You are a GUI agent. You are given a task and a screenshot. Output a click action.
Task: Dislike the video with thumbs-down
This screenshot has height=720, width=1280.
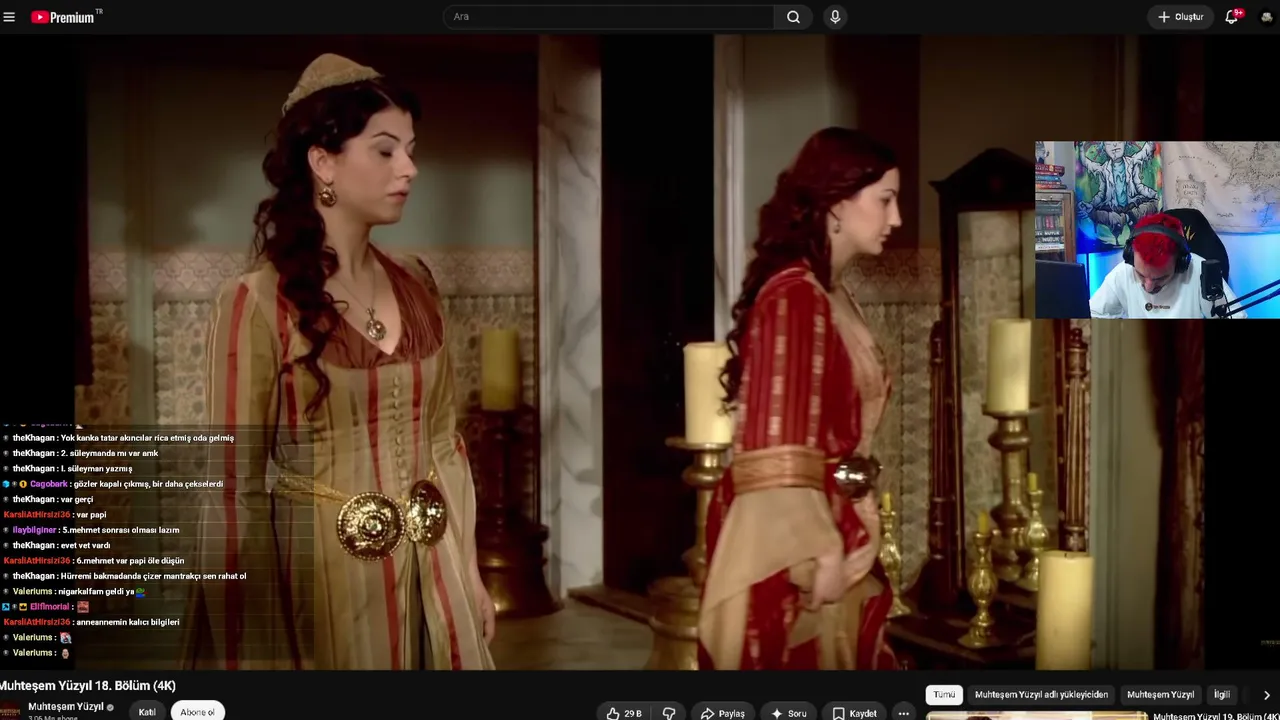pos(668,713)
